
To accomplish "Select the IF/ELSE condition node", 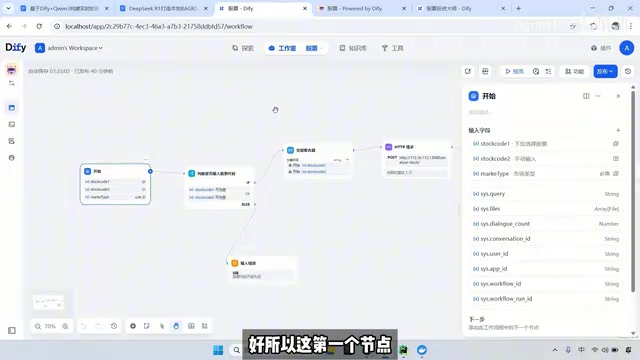I will [x=220, y=188].
